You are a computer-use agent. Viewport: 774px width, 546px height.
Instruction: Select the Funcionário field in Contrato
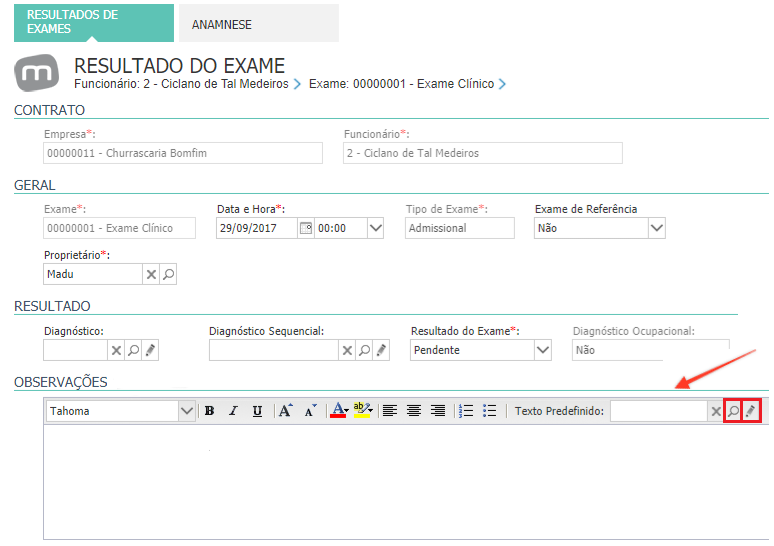coord(483,153)
